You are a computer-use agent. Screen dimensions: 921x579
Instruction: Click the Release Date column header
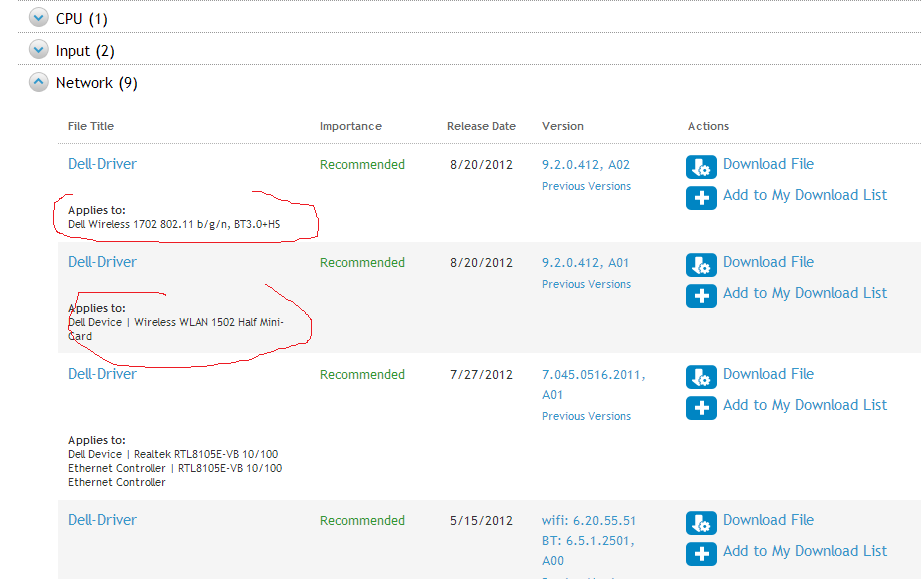(481, 126)
